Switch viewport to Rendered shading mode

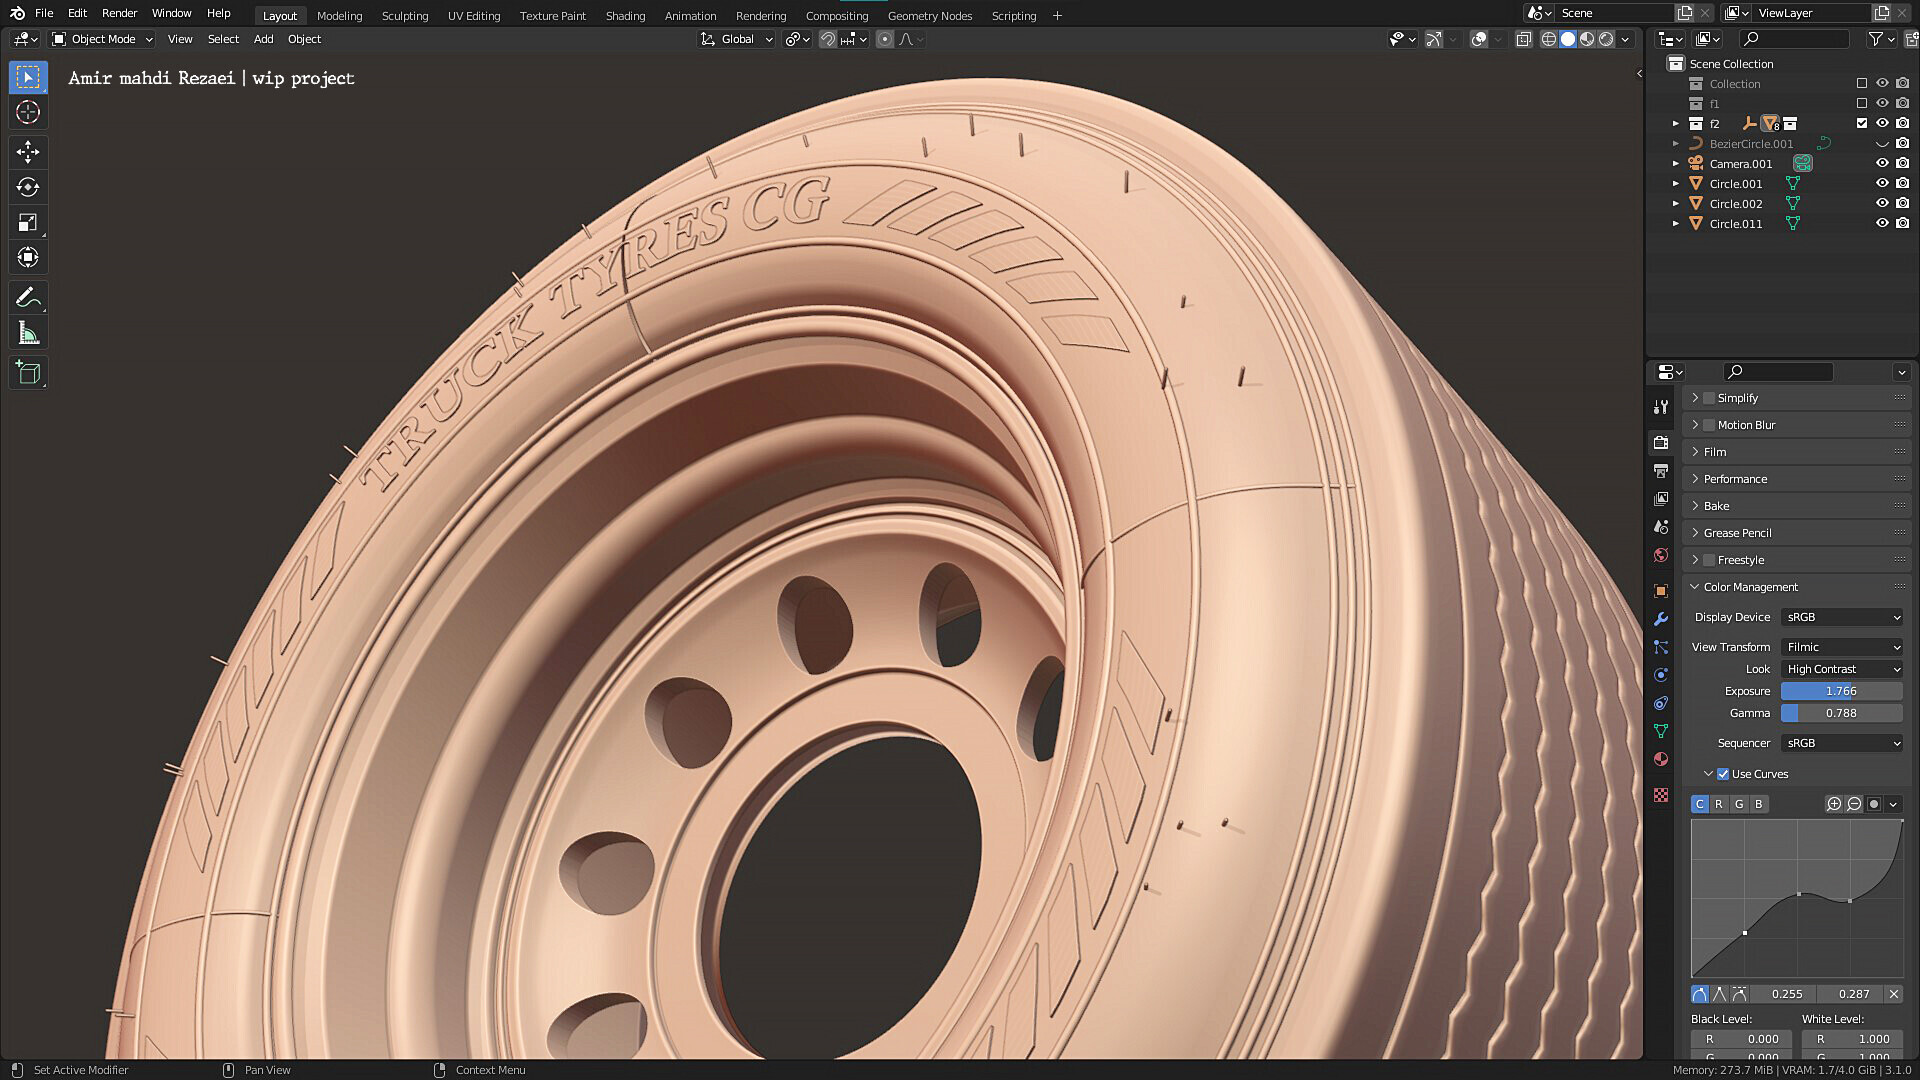pos(1605,39)
